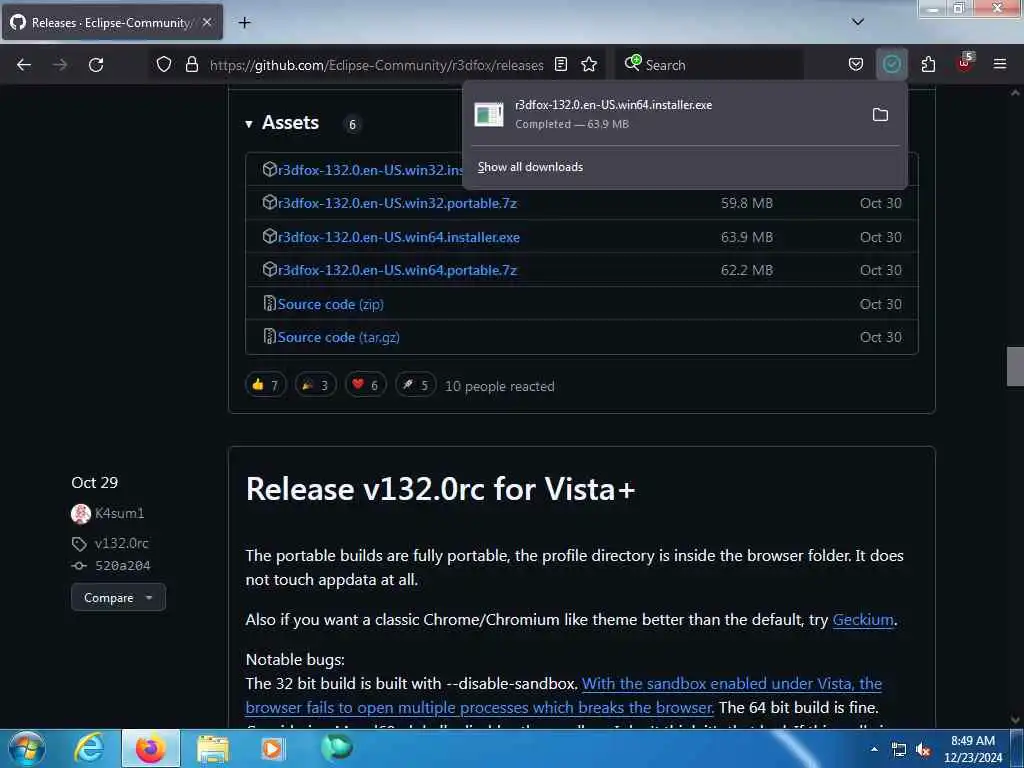The height and width of the screenshot is (768, 1024).
Task: Close the Releases · Eclipse-Community tab
Action: click(207, 22)
